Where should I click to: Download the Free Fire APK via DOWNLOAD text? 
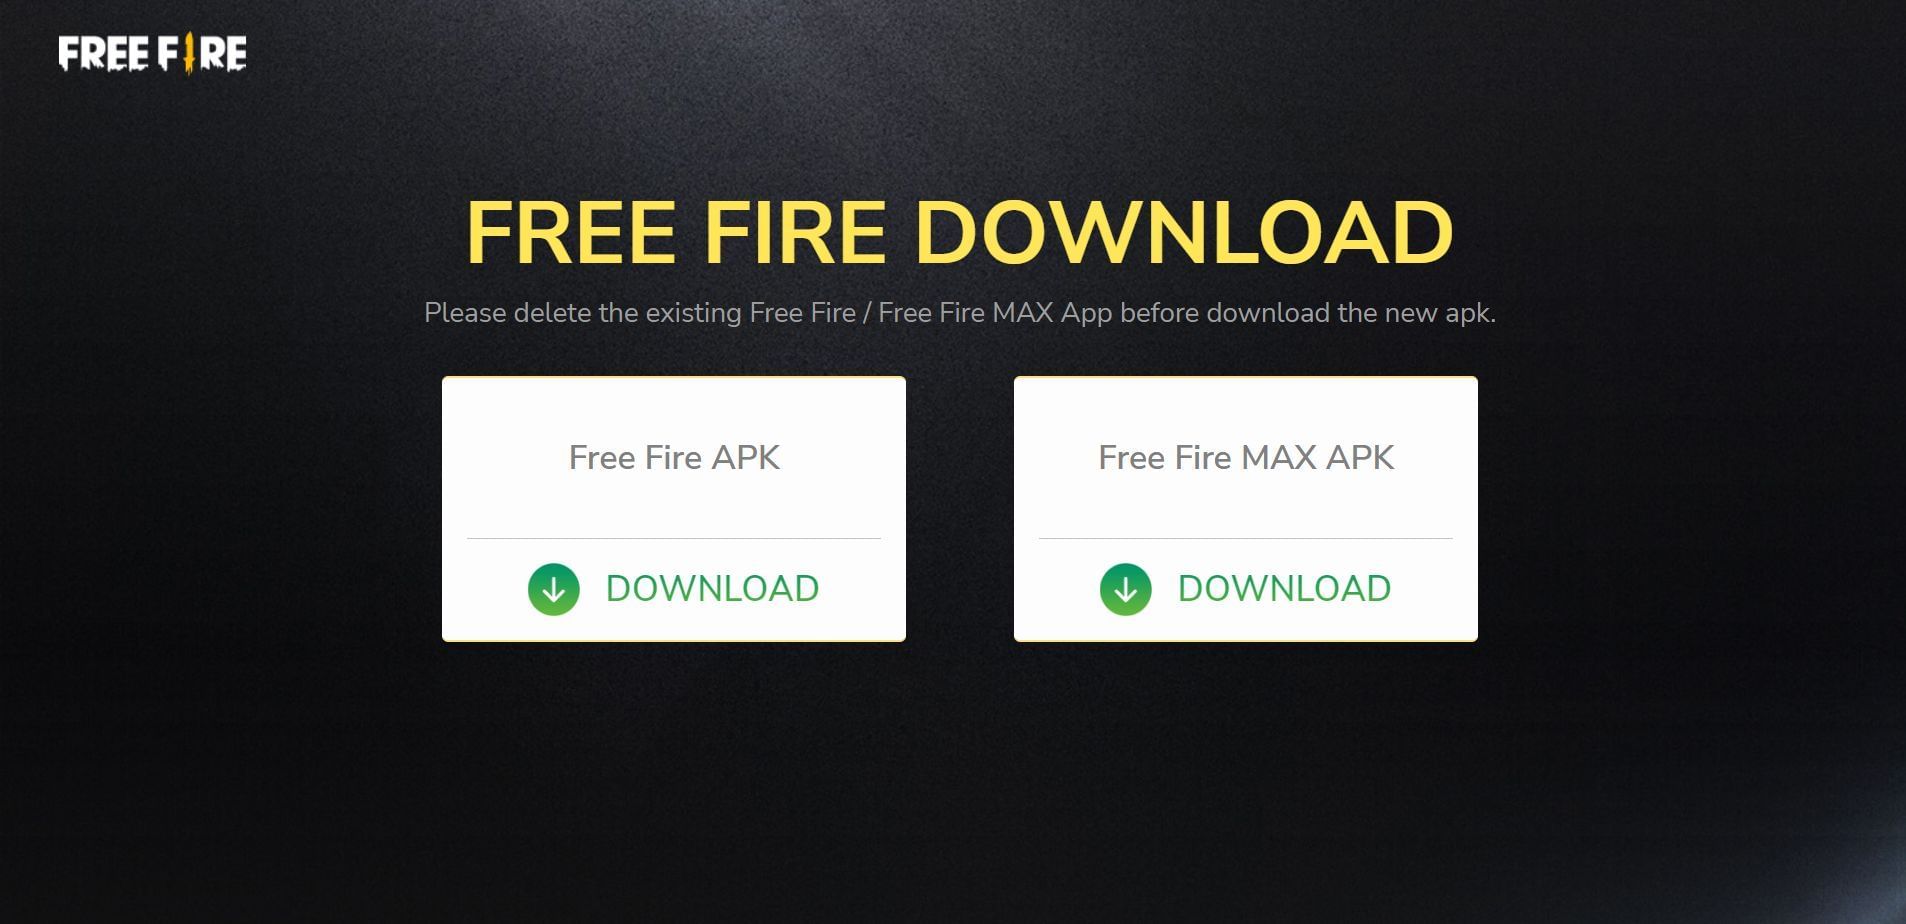pyautogui.click(x=712, y=589)
